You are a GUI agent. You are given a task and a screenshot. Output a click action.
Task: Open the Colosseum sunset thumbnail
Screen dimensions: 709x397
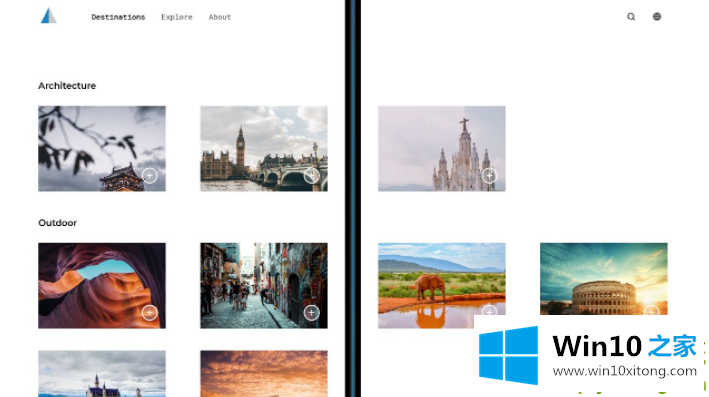tap(604, 279)
